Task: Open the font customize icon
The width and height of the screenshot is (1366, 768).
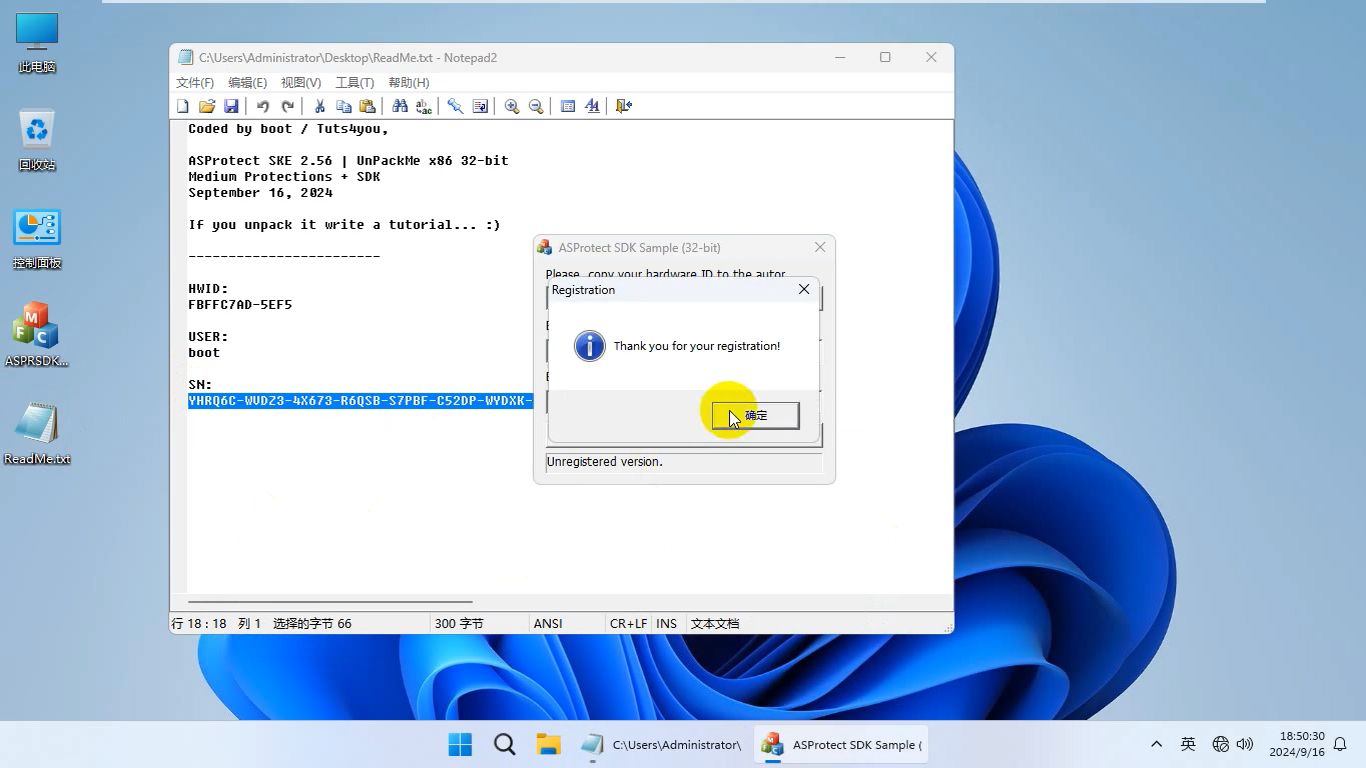Action: click(x=592, y=106)
